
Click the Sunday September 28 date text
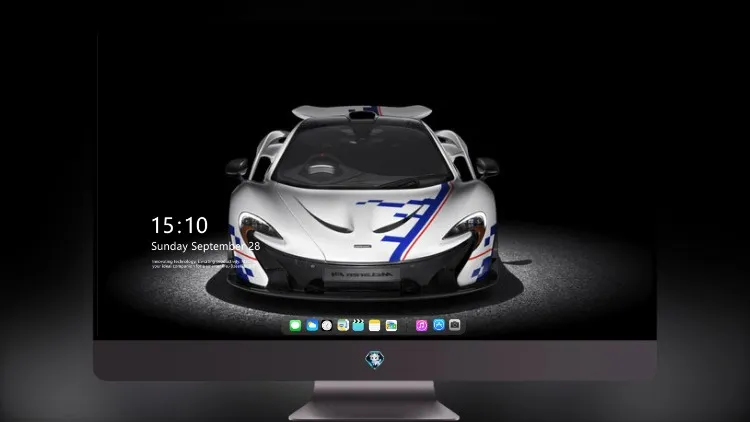(x=206, y=246)
